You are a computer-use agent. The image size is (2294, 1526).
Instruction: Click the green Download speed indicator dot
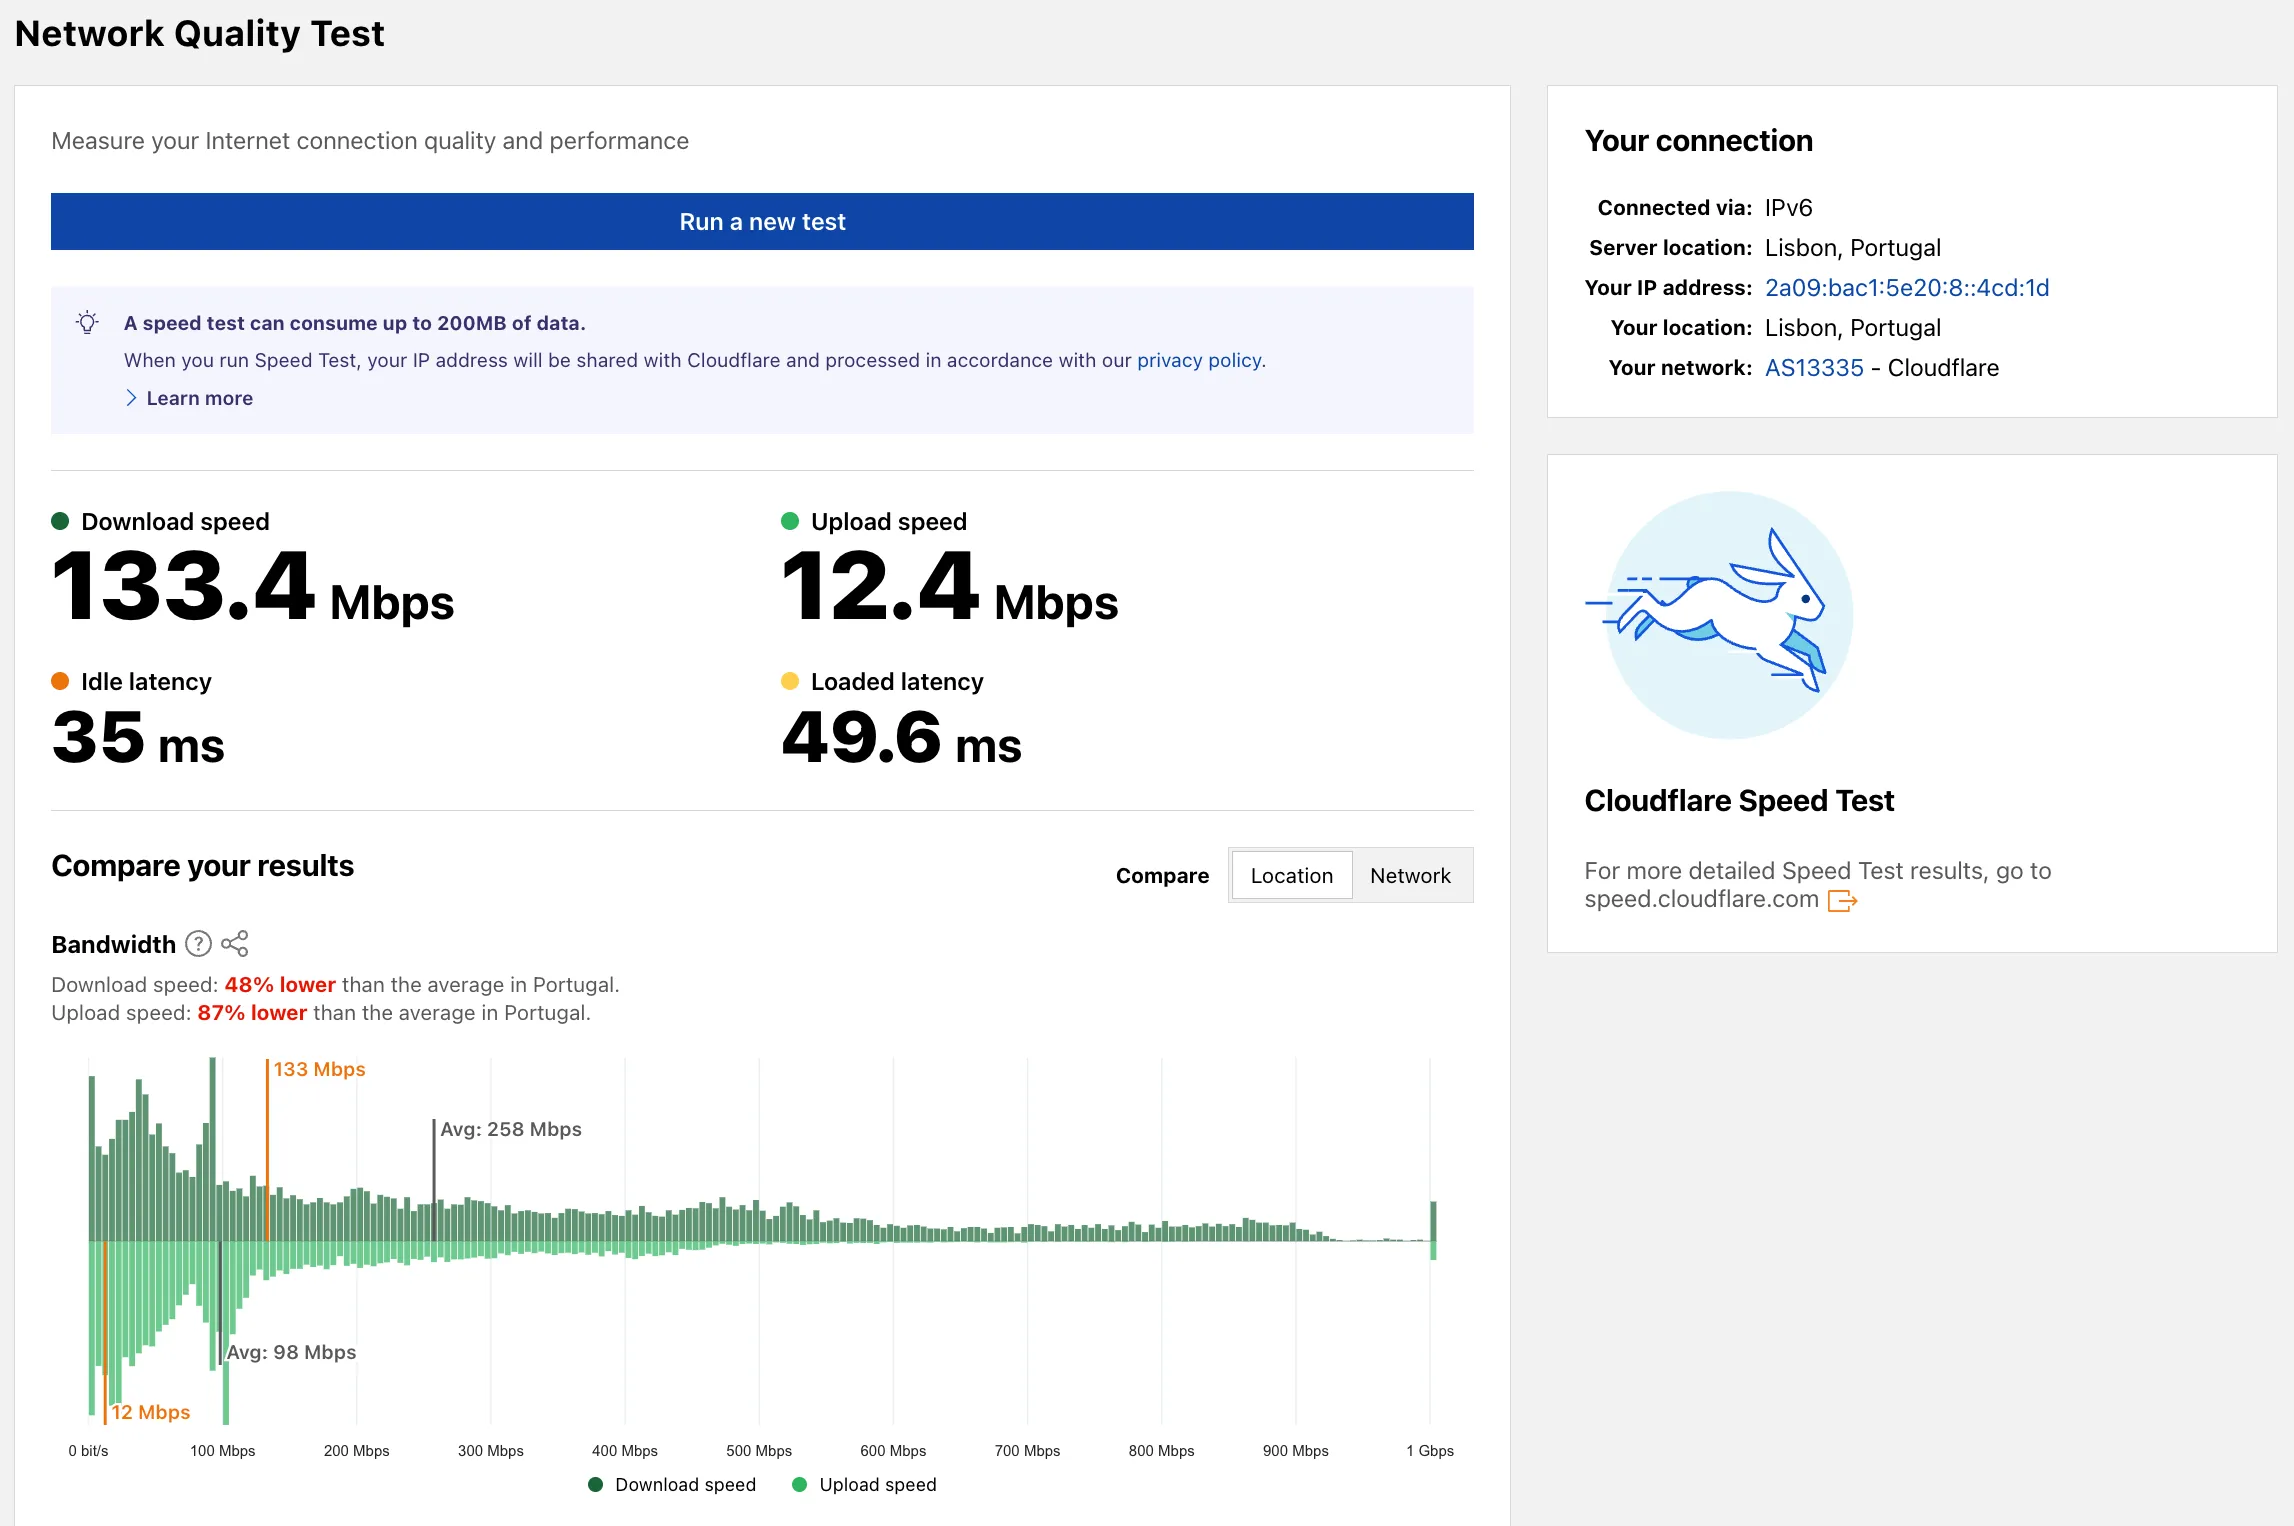[61, 520]
